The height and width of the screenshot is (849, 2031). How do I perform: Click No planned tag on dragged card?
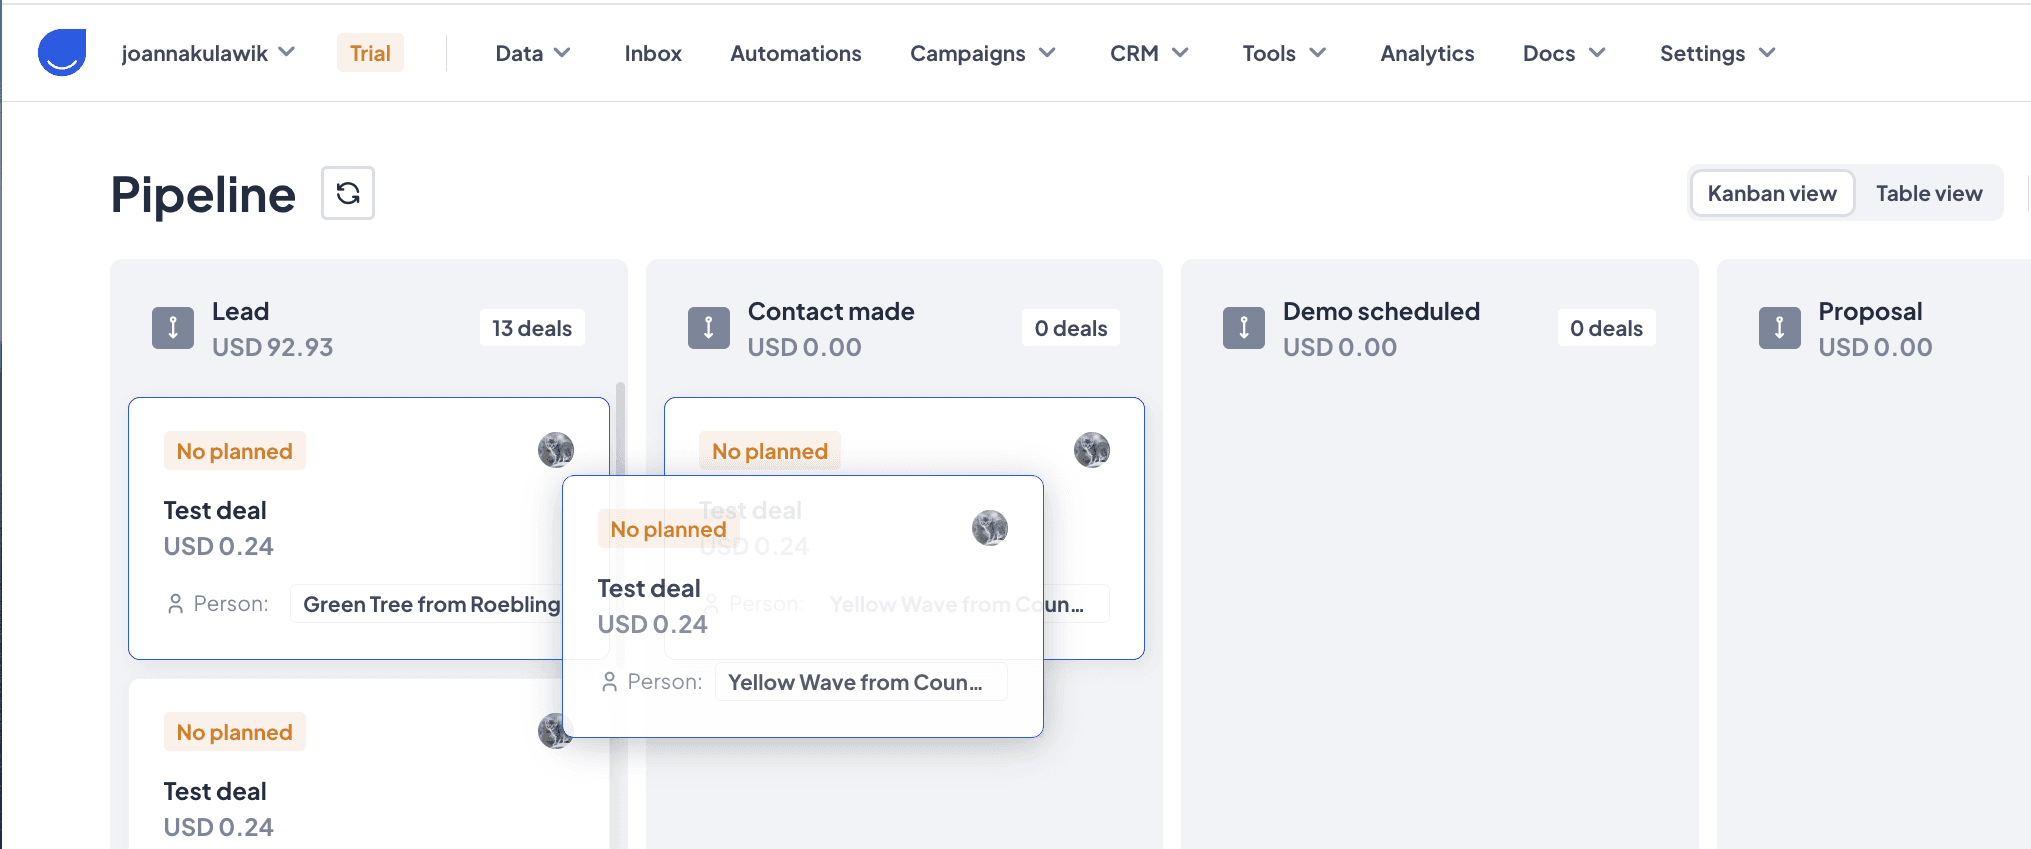tap(668, 529)
